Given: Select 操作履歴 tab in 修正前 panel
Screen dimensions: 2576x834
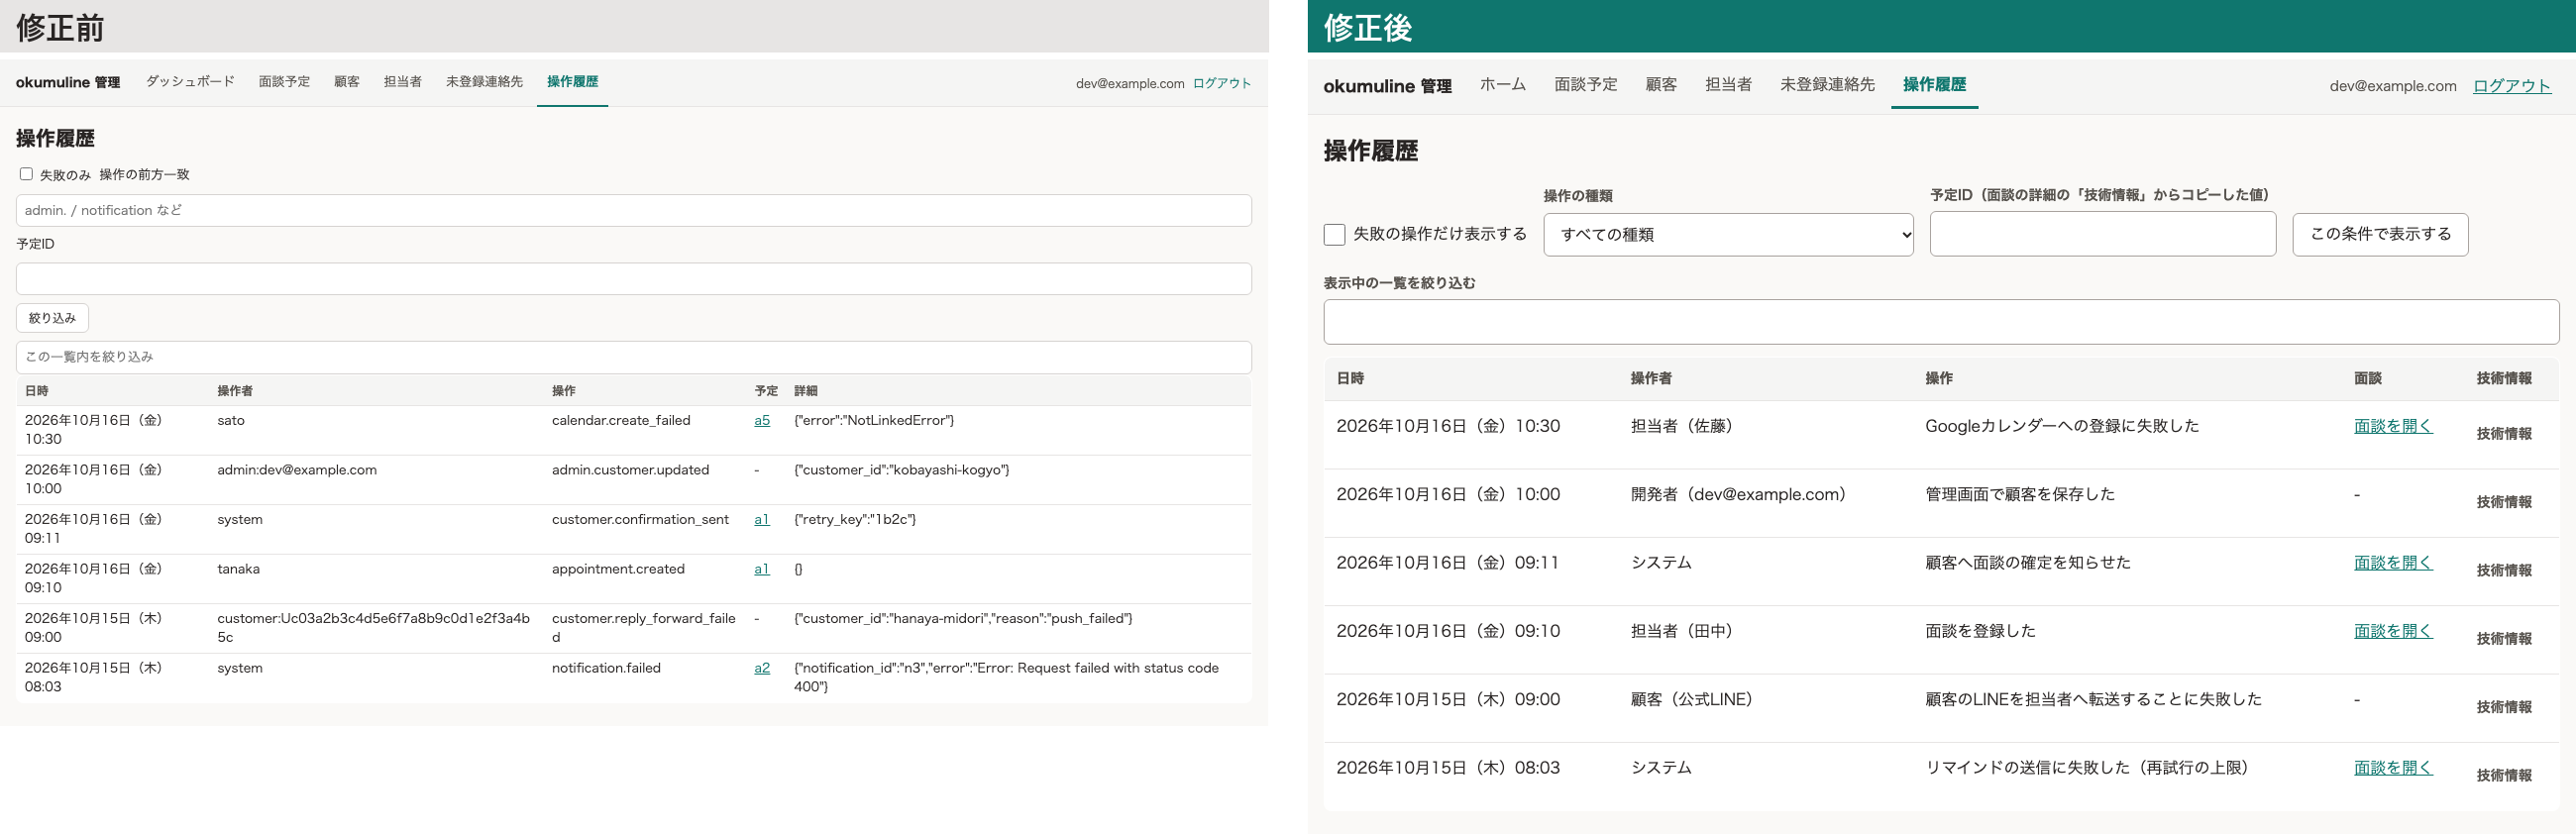Looking at the screenshot, I should pyautogui.click(x=572, y=82).
